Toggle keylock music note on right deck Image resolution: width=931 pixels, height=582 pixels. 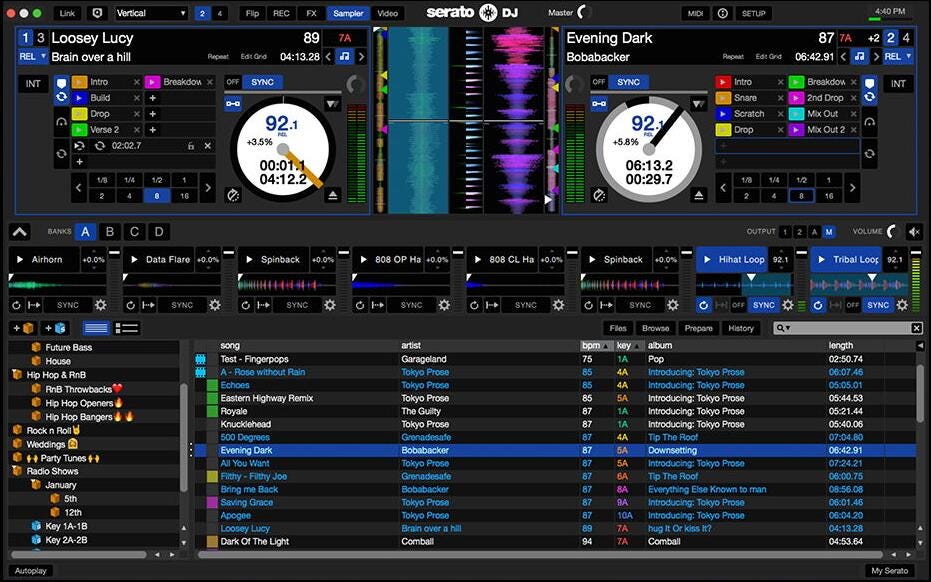pyautogui.click(x=859, y=57)
